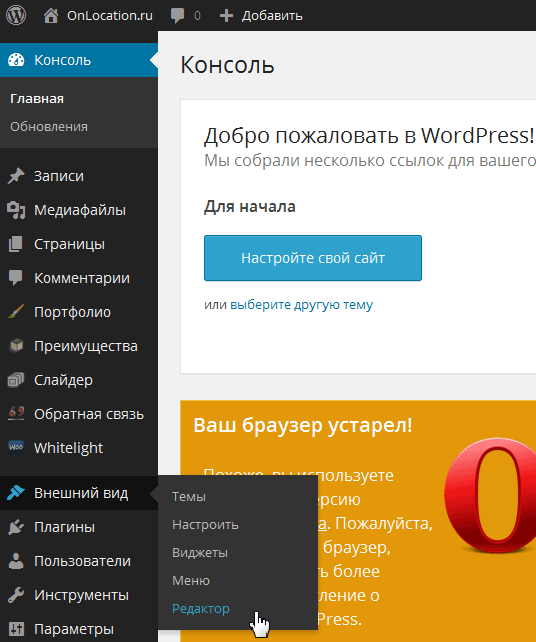
Task: Click the plus icon next to Добавить
Action: click(226, 16)
